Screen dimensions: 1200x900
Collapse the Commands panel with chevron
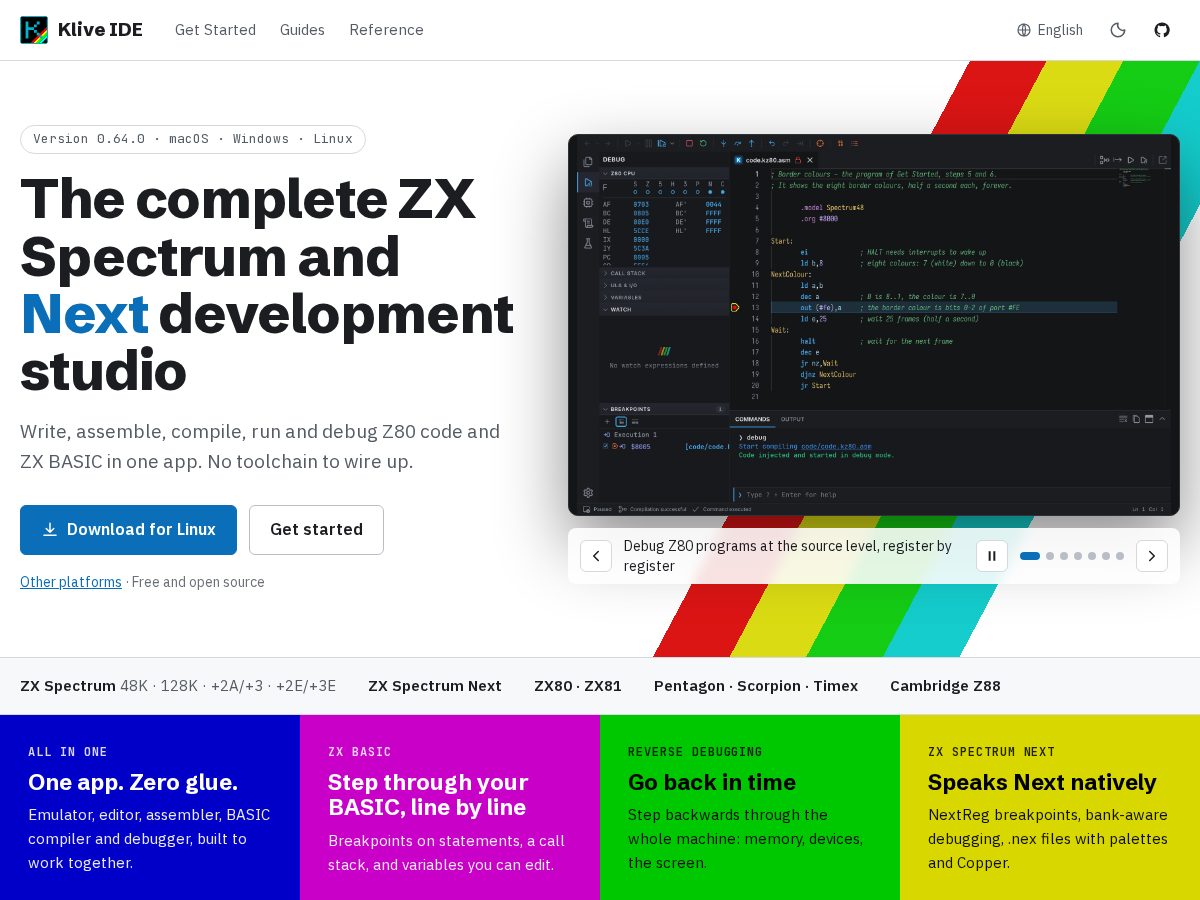pos(1162,419)
